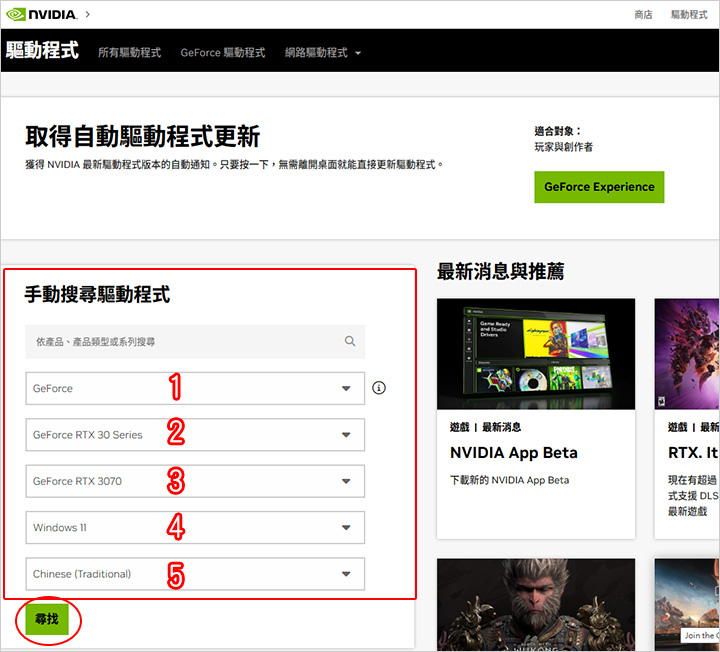
Task: Open the Windows 11 OS dropdown
Action: (195, 528)
